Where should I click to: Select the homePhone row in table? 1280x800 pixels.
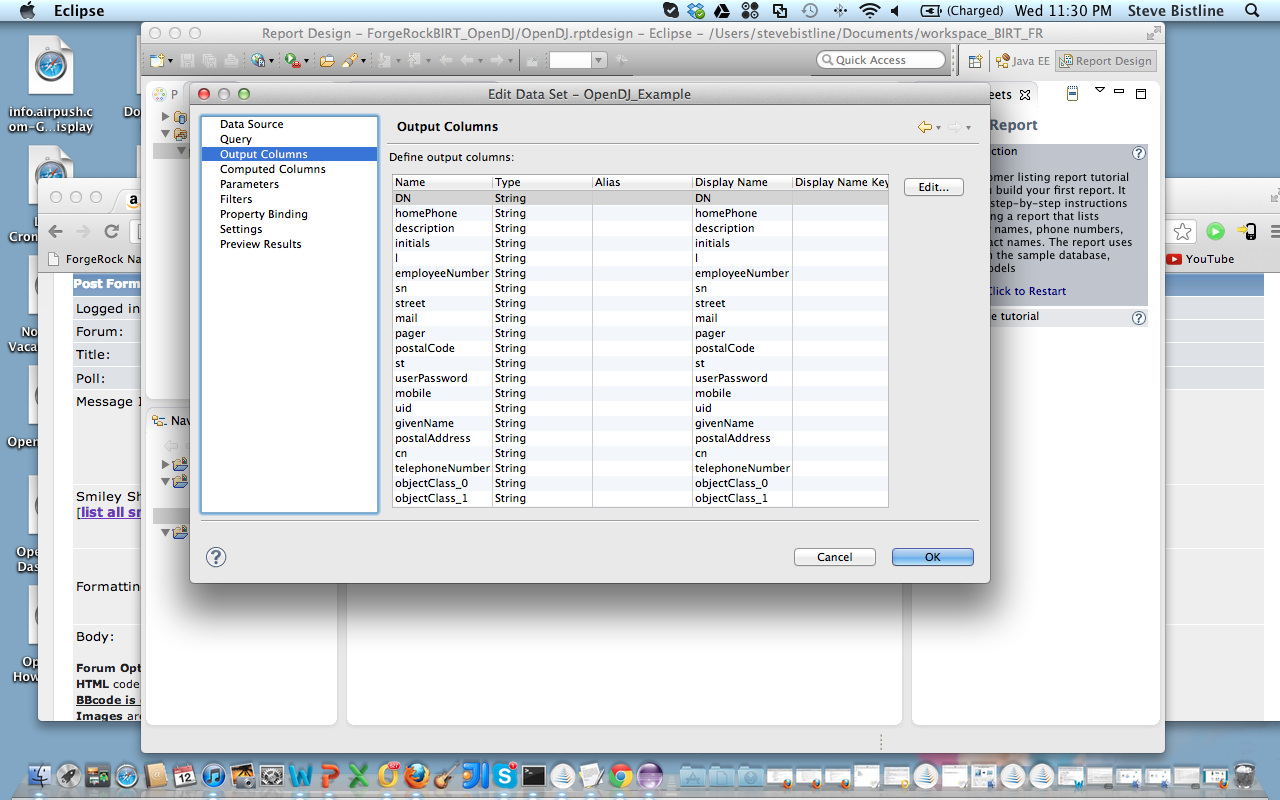point(640,213)
